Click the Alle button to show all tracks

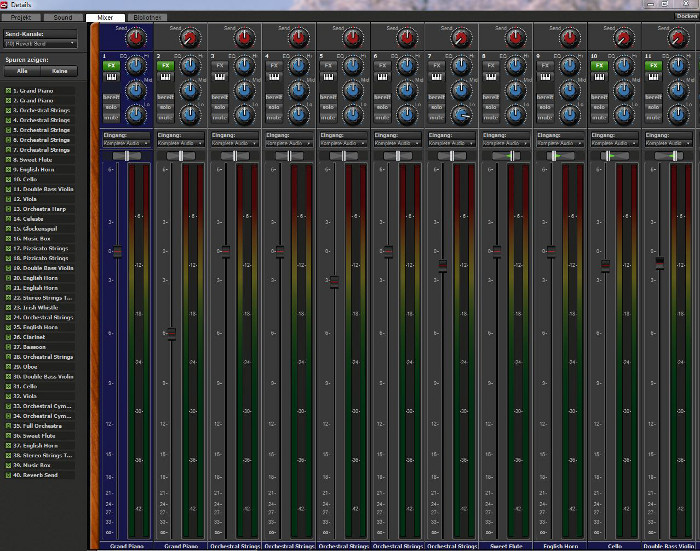[22, 71]
